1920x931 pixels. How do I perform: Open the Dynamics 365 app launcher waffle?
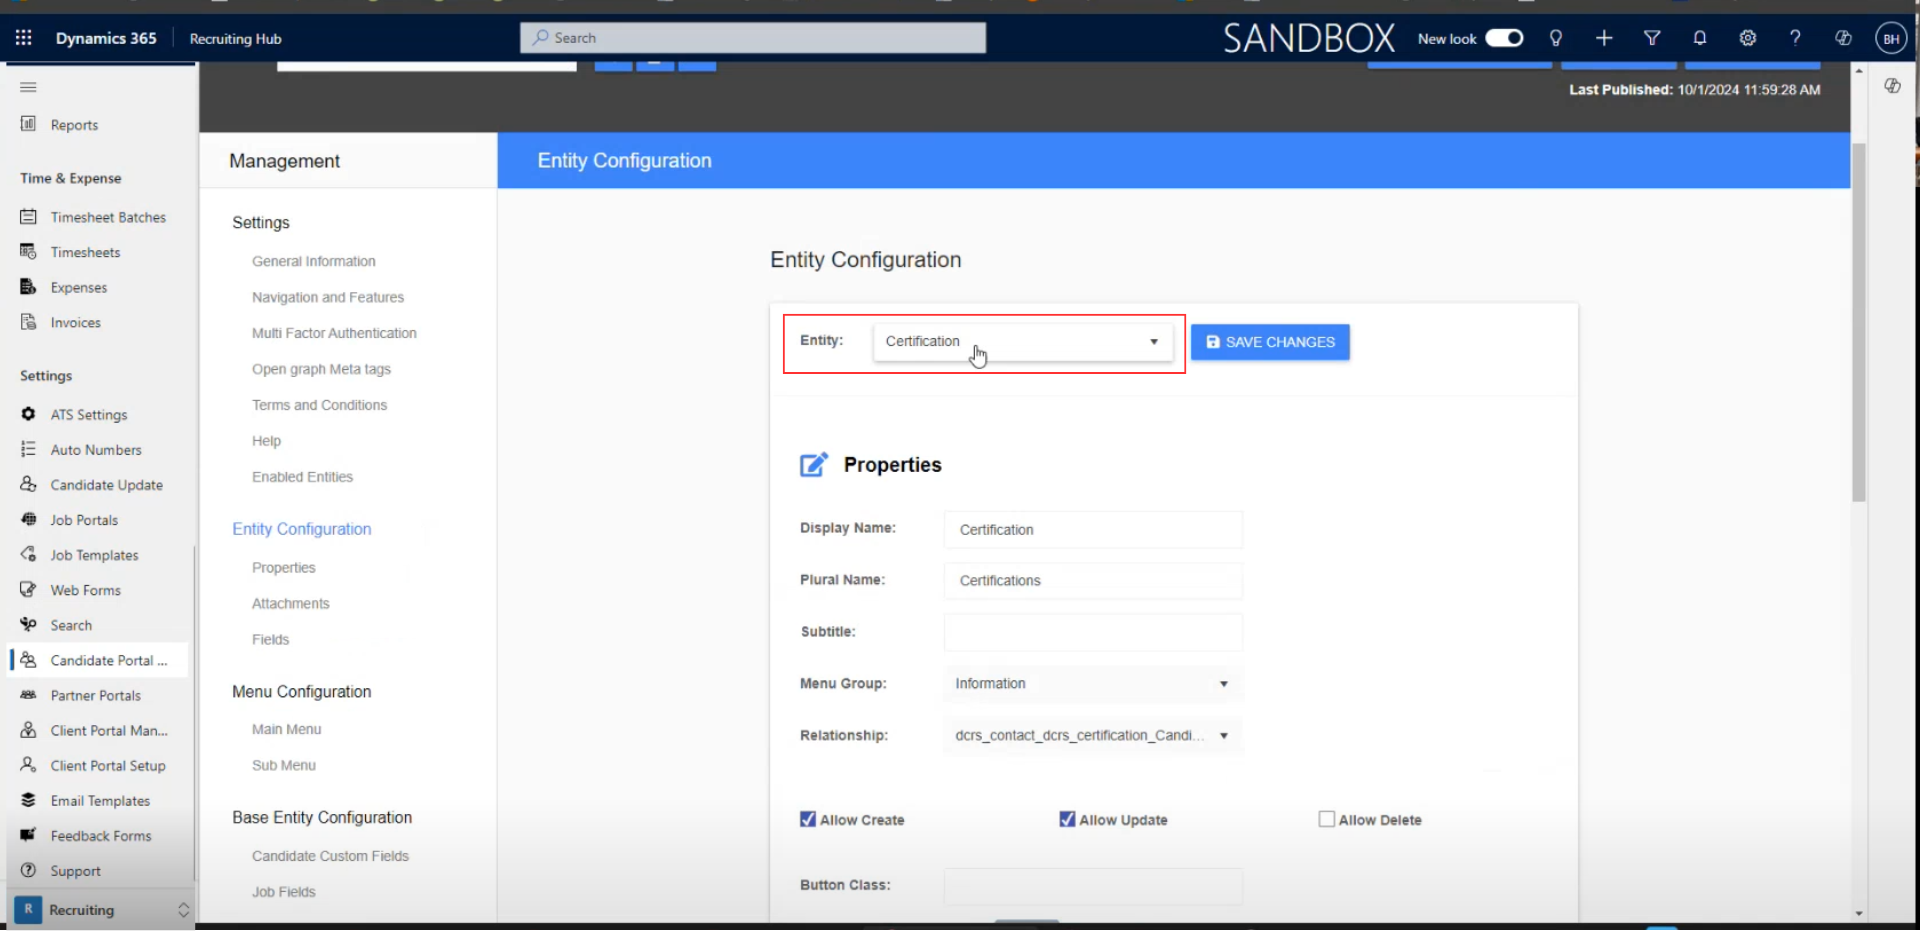(24, 38)
